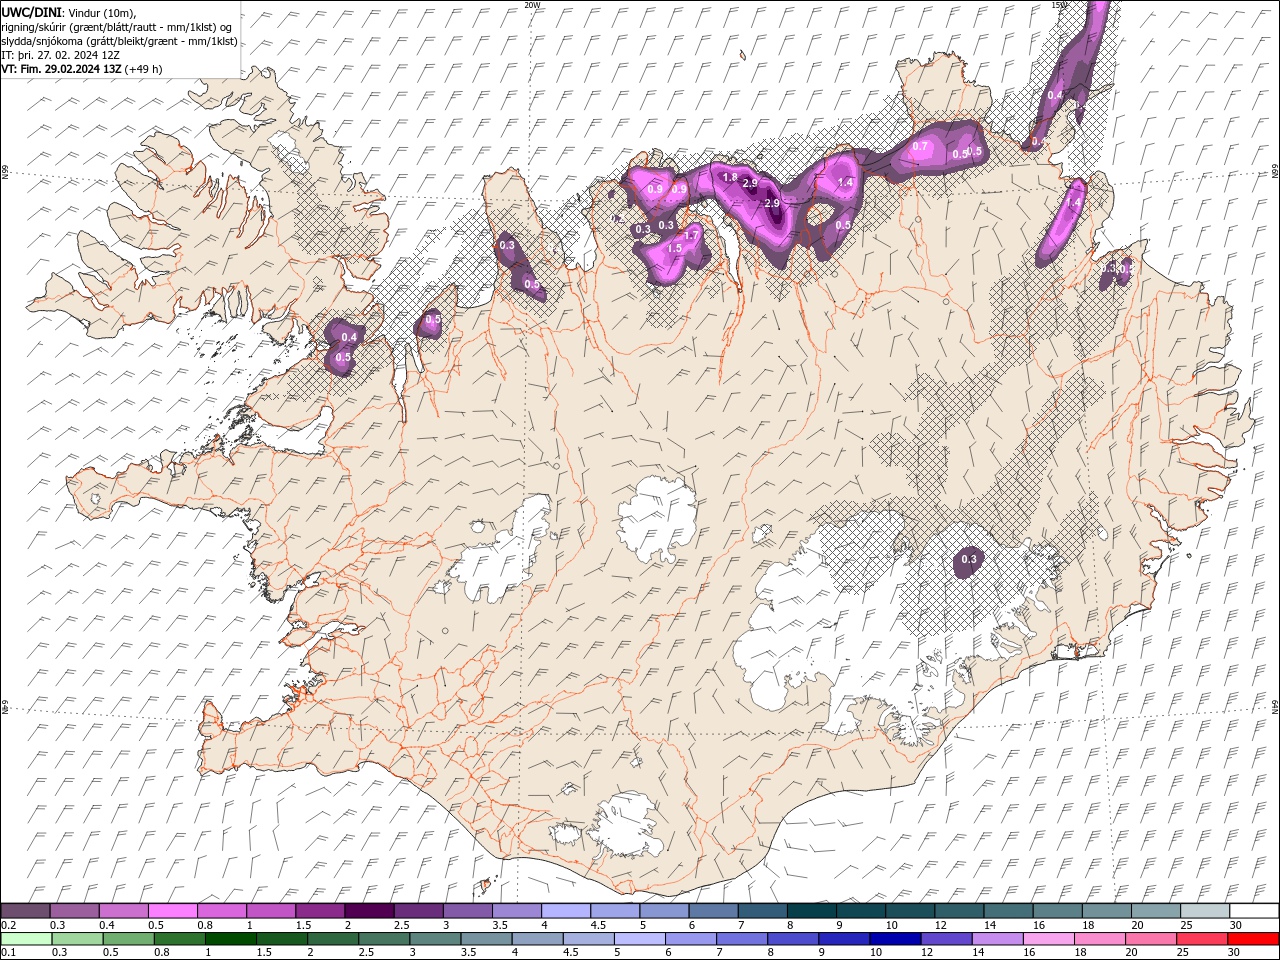Viewport: 1280px width, 960px height.
Task: Click the top-row slate blue swatch labeled 6
Action: coord(714,911)
